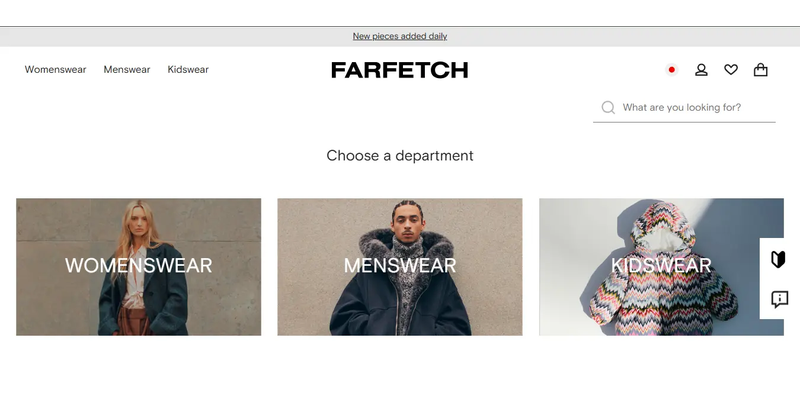Click the magnifying glass search icon
The image size is (800, 400).
click(x=608, y=107)
